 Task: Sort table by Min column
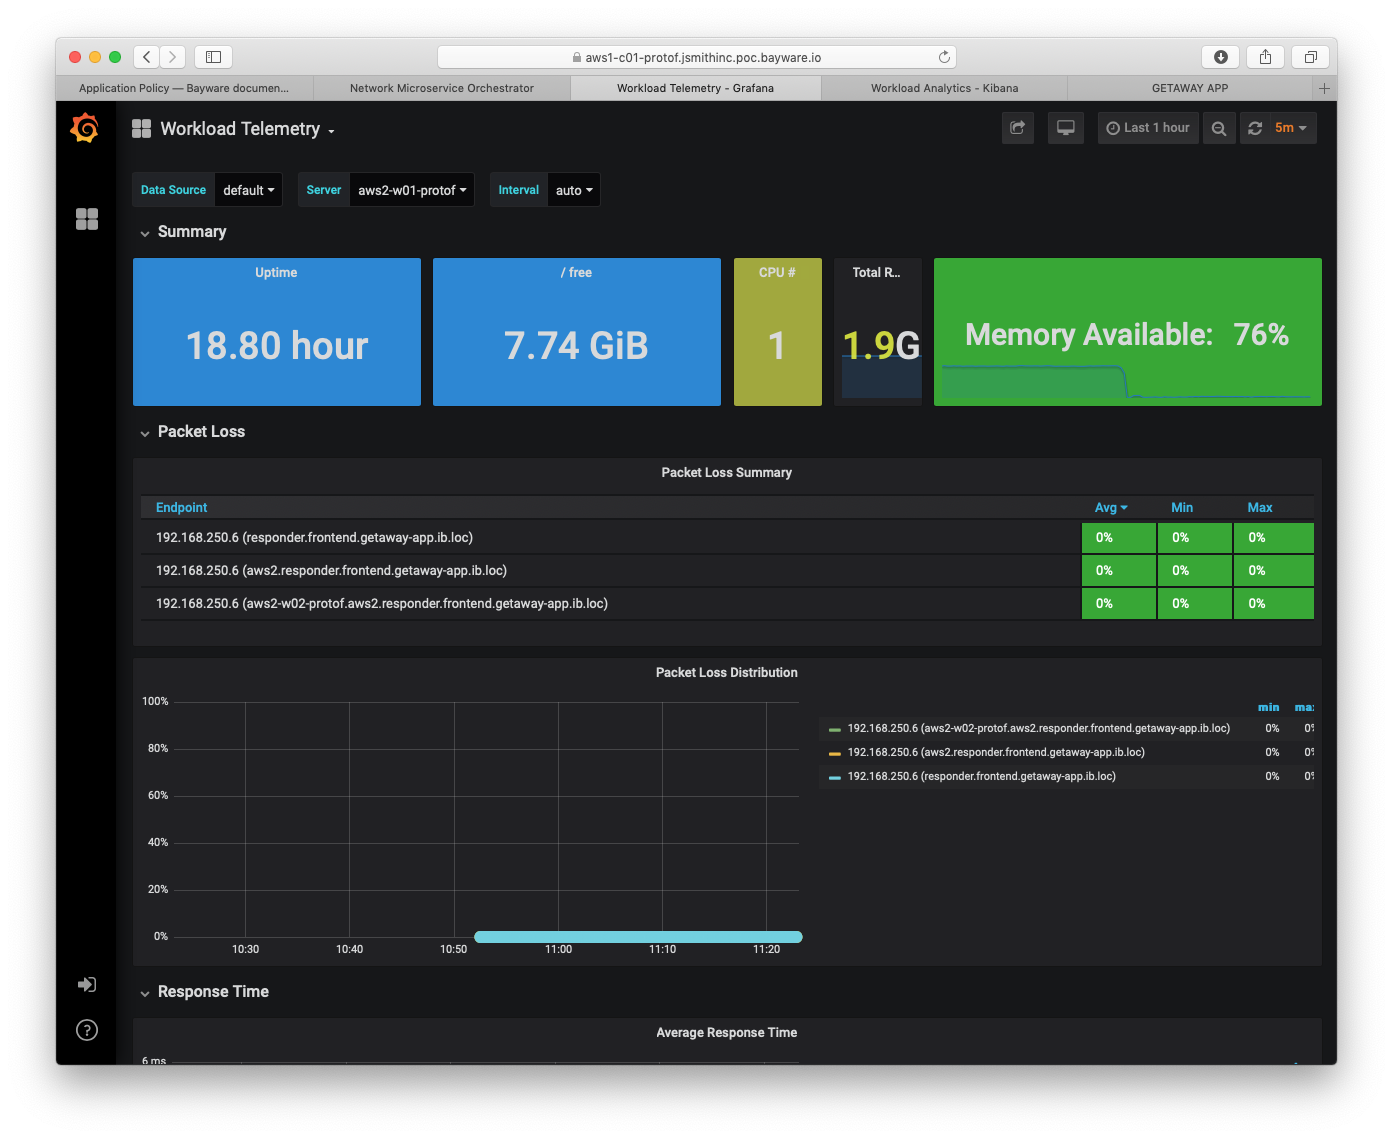tap(1182, 508)
